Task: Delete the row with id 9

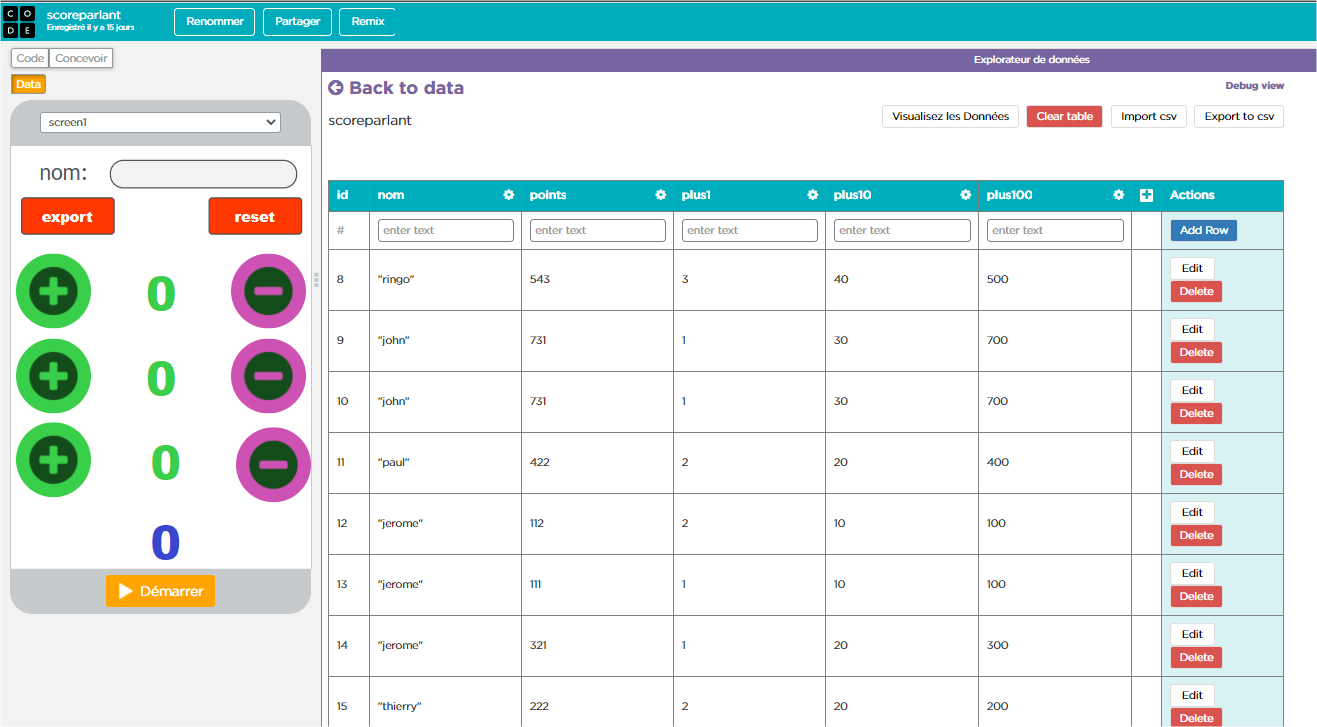Action: pos(1196,353)
